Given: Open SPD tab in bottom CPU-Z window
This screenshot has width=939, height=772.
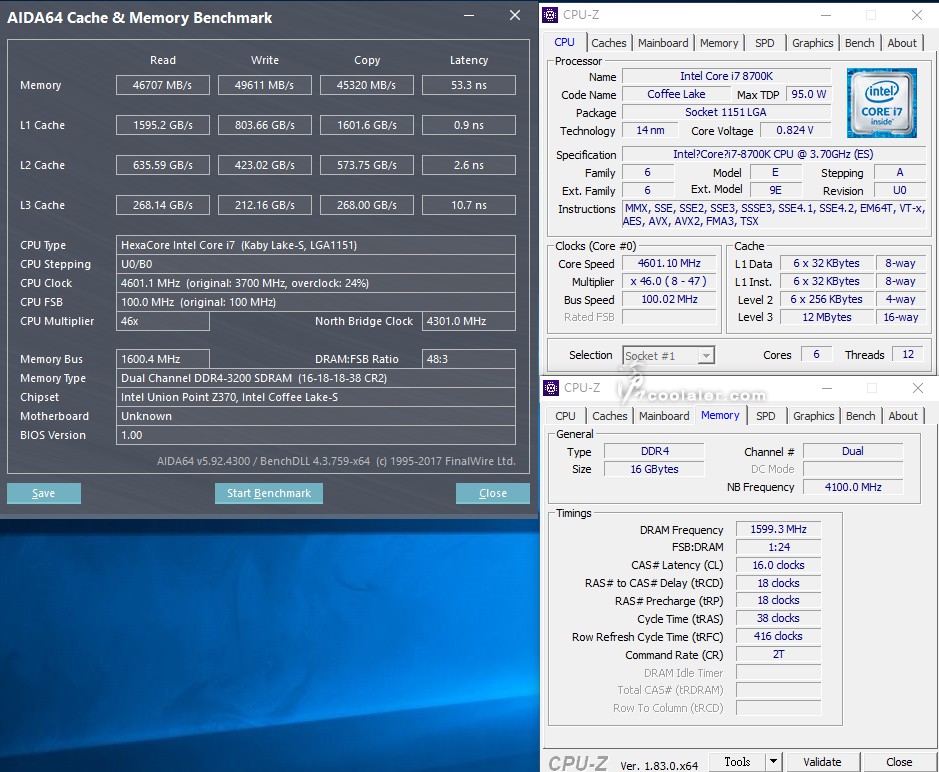Looking at the screenshot, I should coord(765,416).
